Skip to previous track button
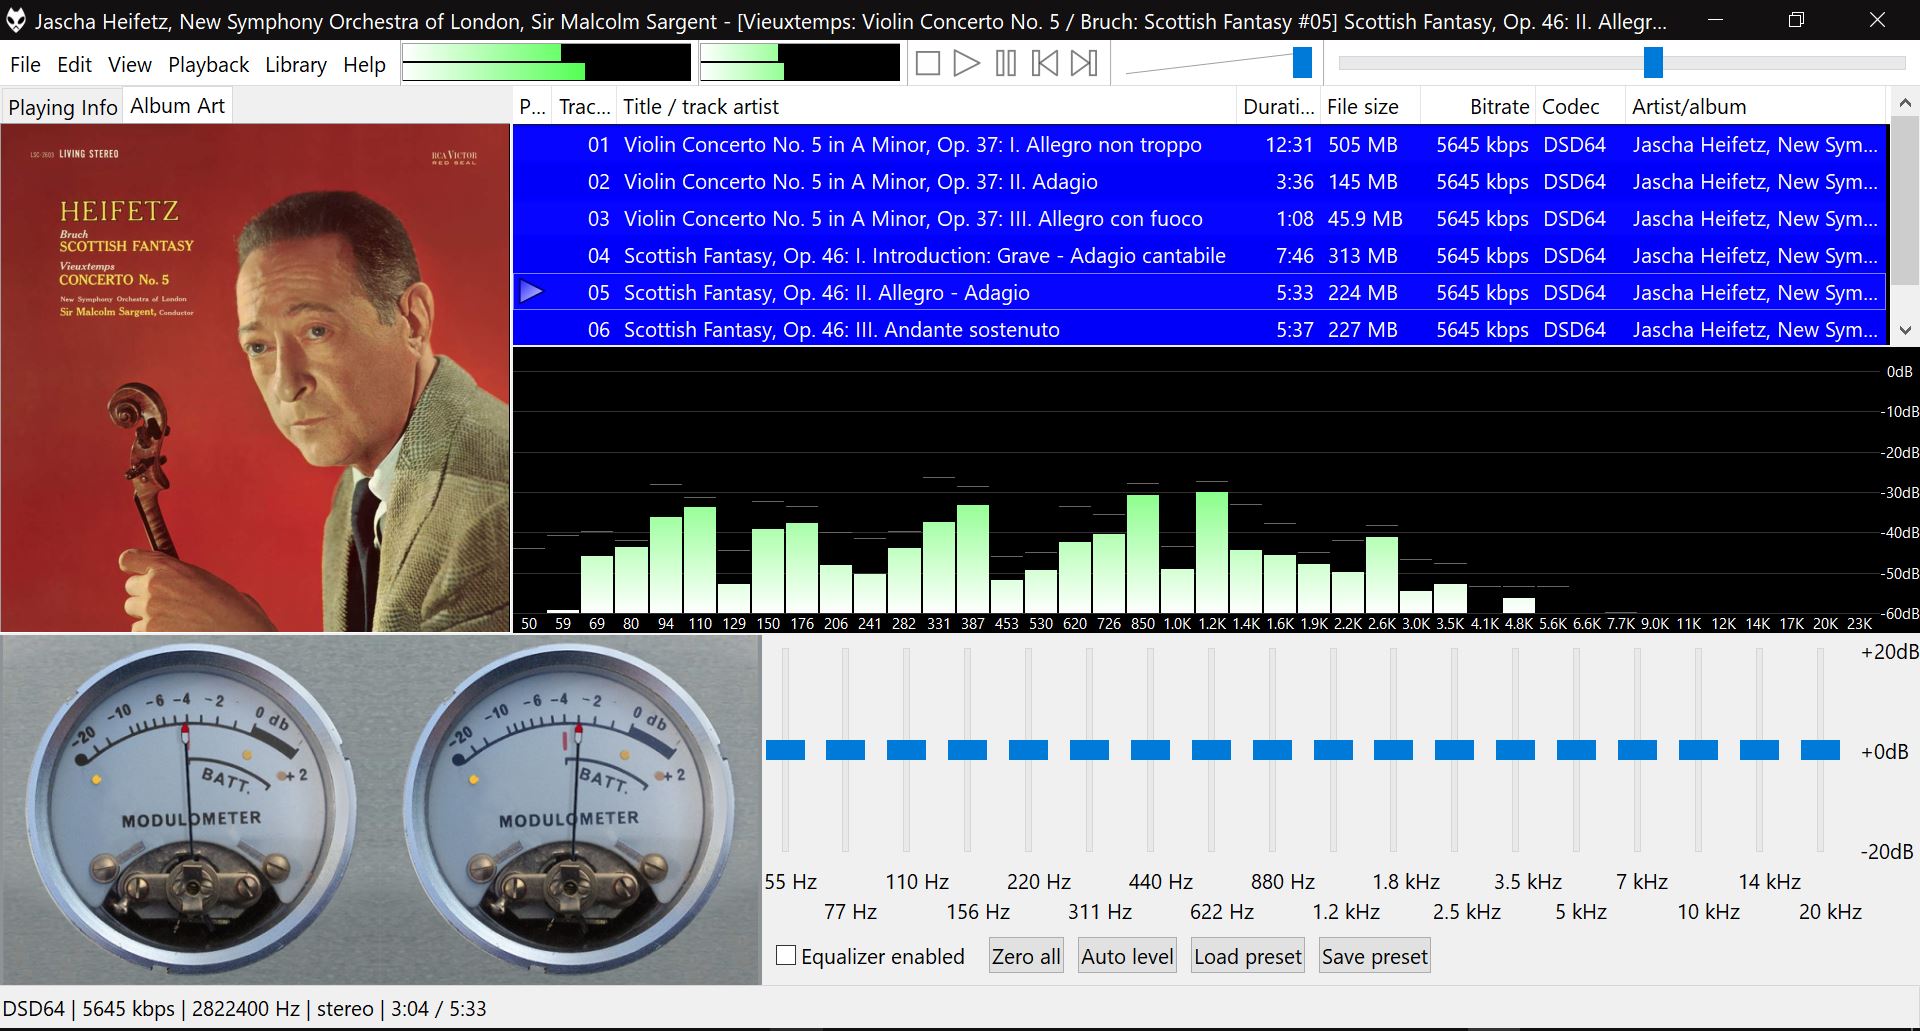This screenshot has width=1920, height=1031. point(1045,64)
